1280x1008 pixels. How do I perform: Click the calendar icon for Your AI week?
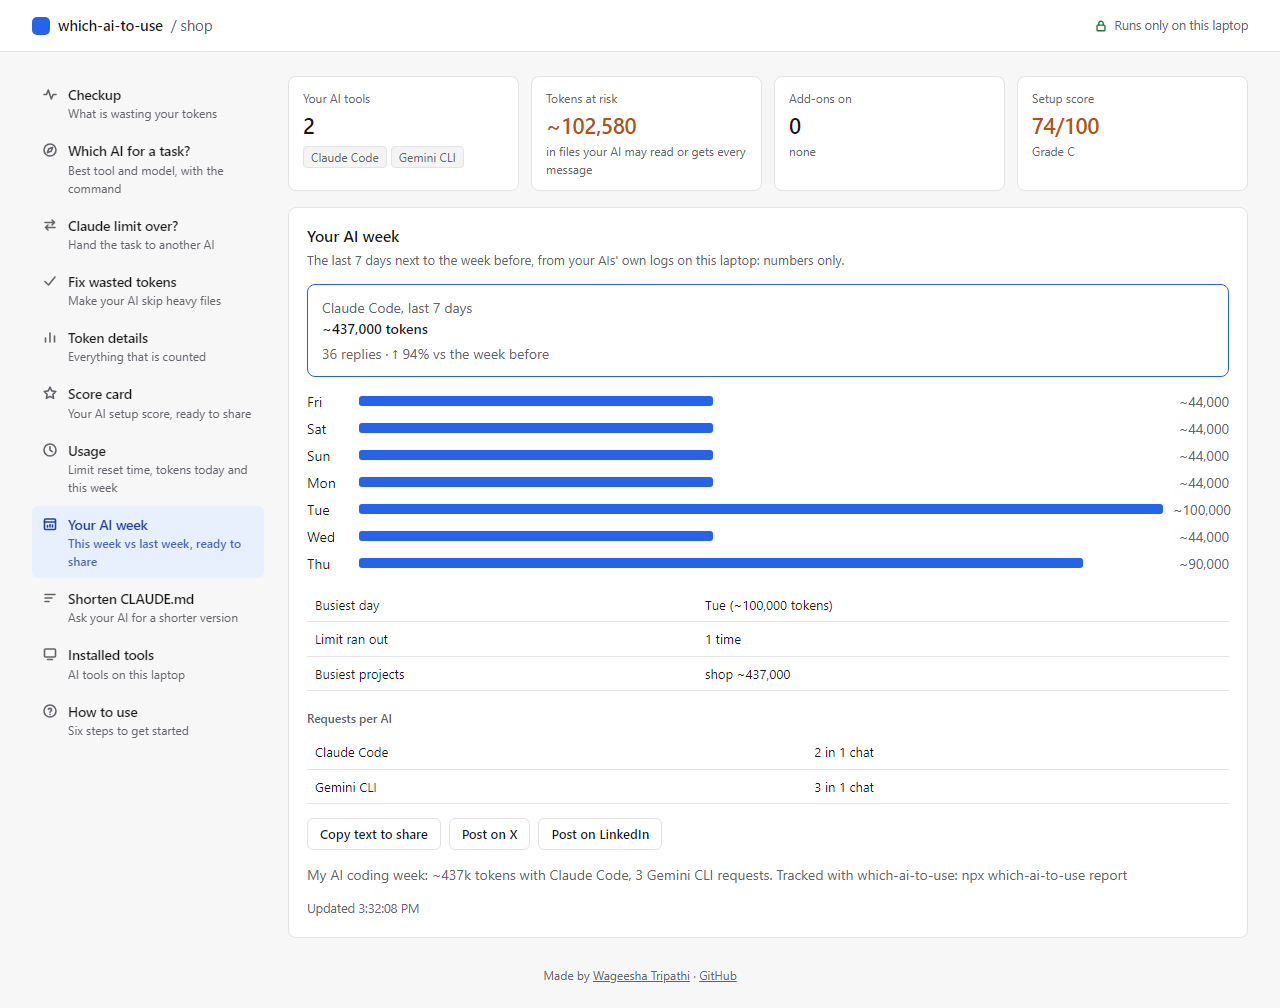coord(50,525)
